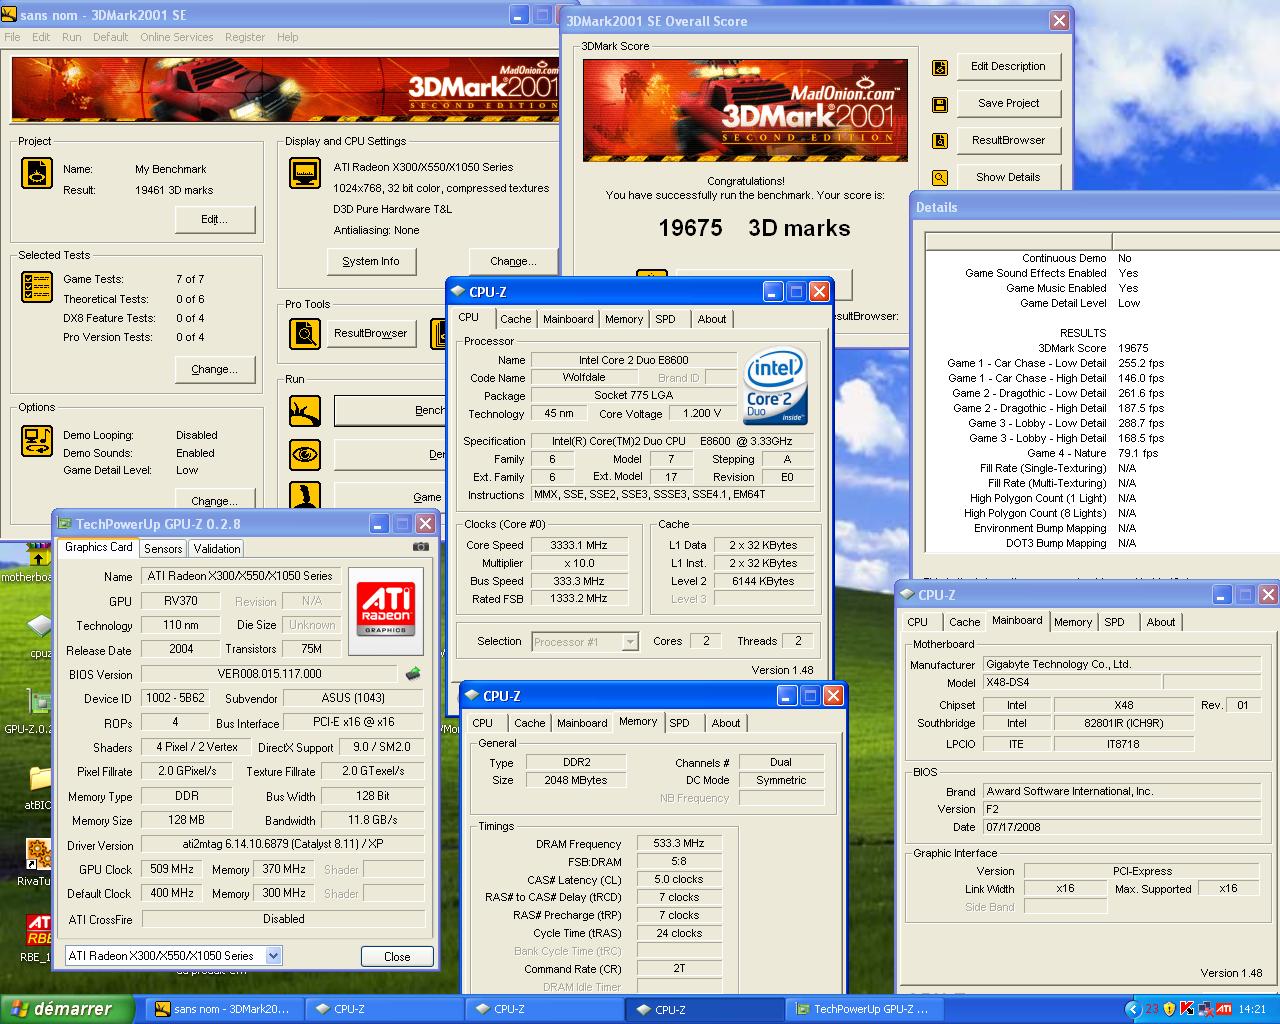This screenshot has height=1024, width=1280.
Task: Click Change... under Options section
Action: (214, 500)
